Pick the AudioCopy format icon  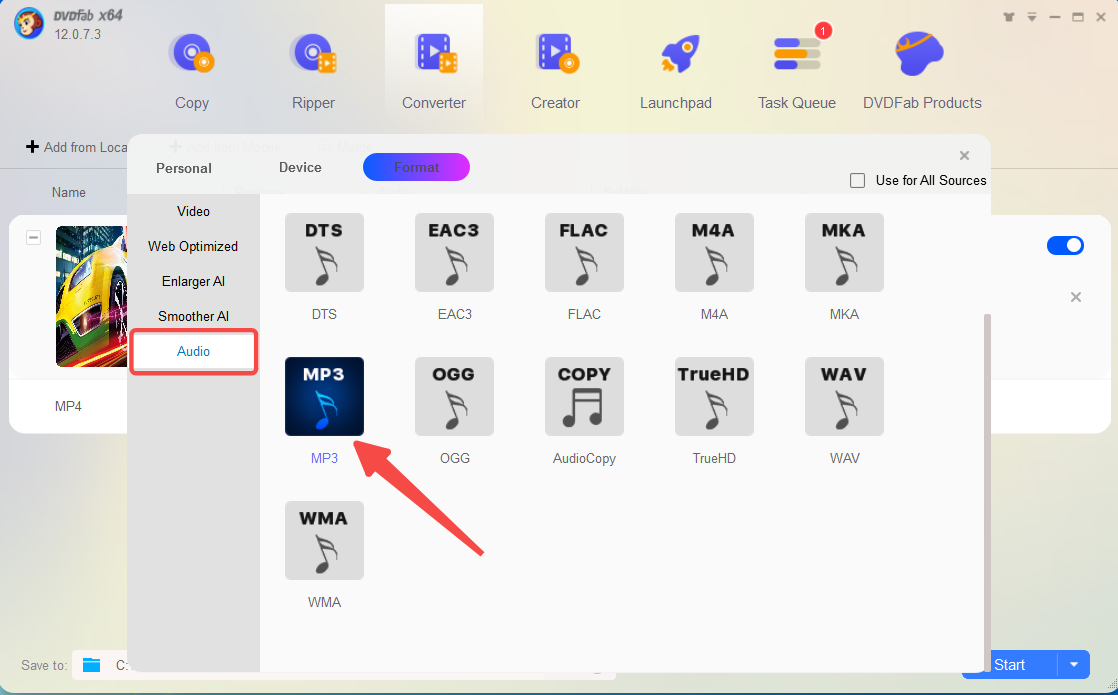coord(584,396)
